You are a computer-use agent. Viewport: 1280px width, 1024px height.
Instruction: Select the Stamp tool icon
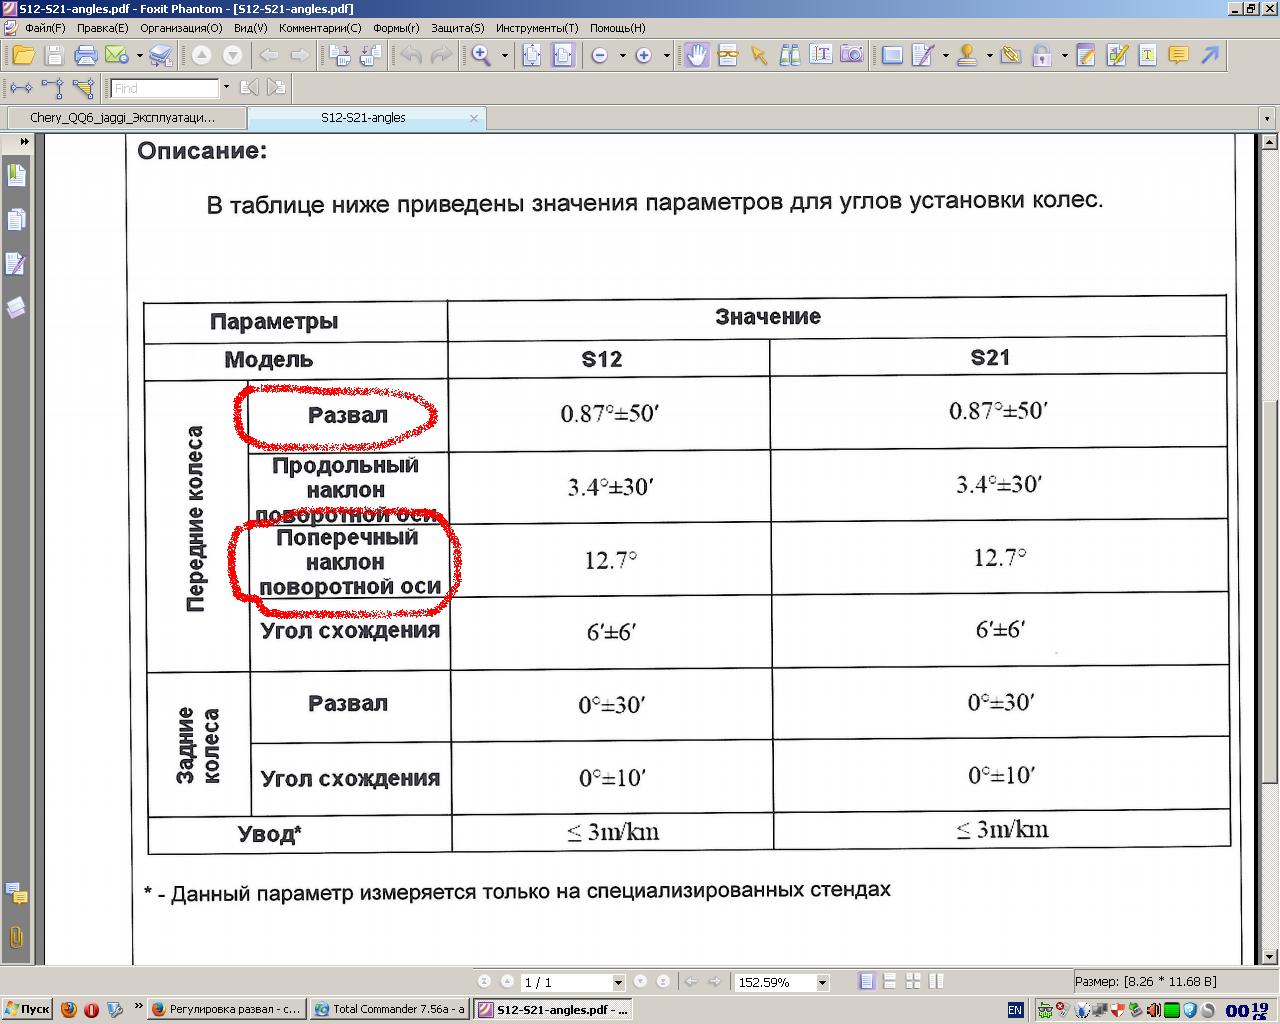966,55
